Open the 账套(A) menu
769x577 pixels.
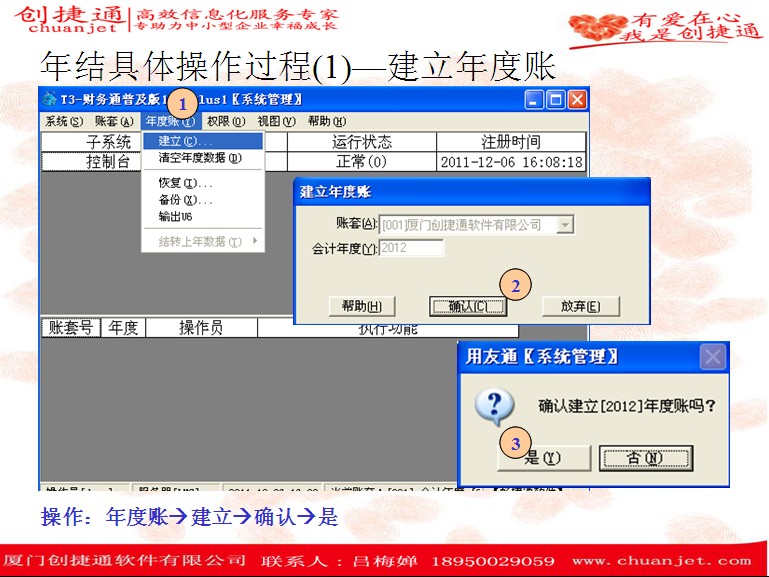pyautogui.click(x=114, y=121)
